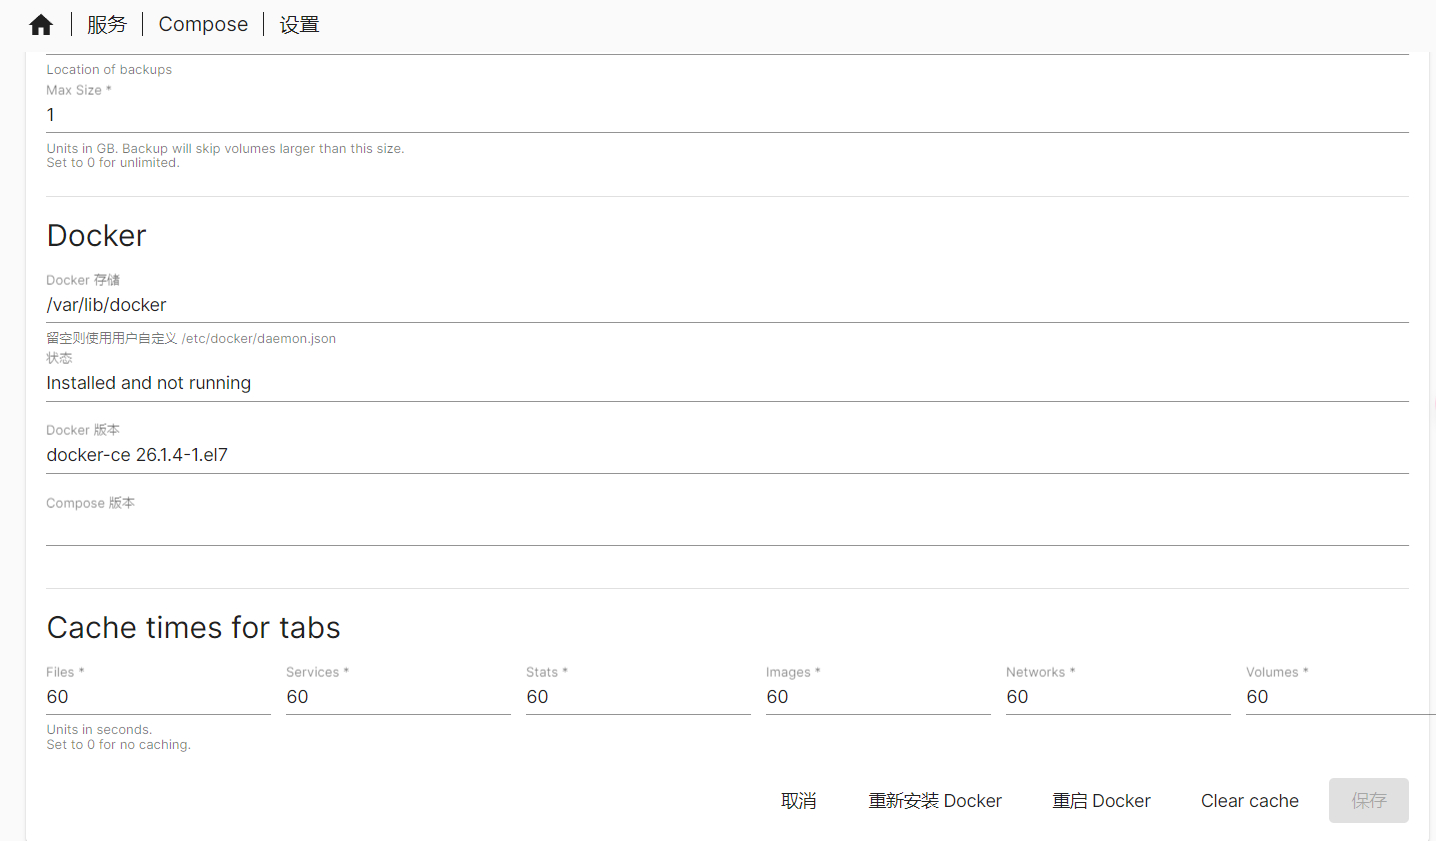Edit the Services cache time field
The width and height of the screenshot is (1436, 841).
398,697
